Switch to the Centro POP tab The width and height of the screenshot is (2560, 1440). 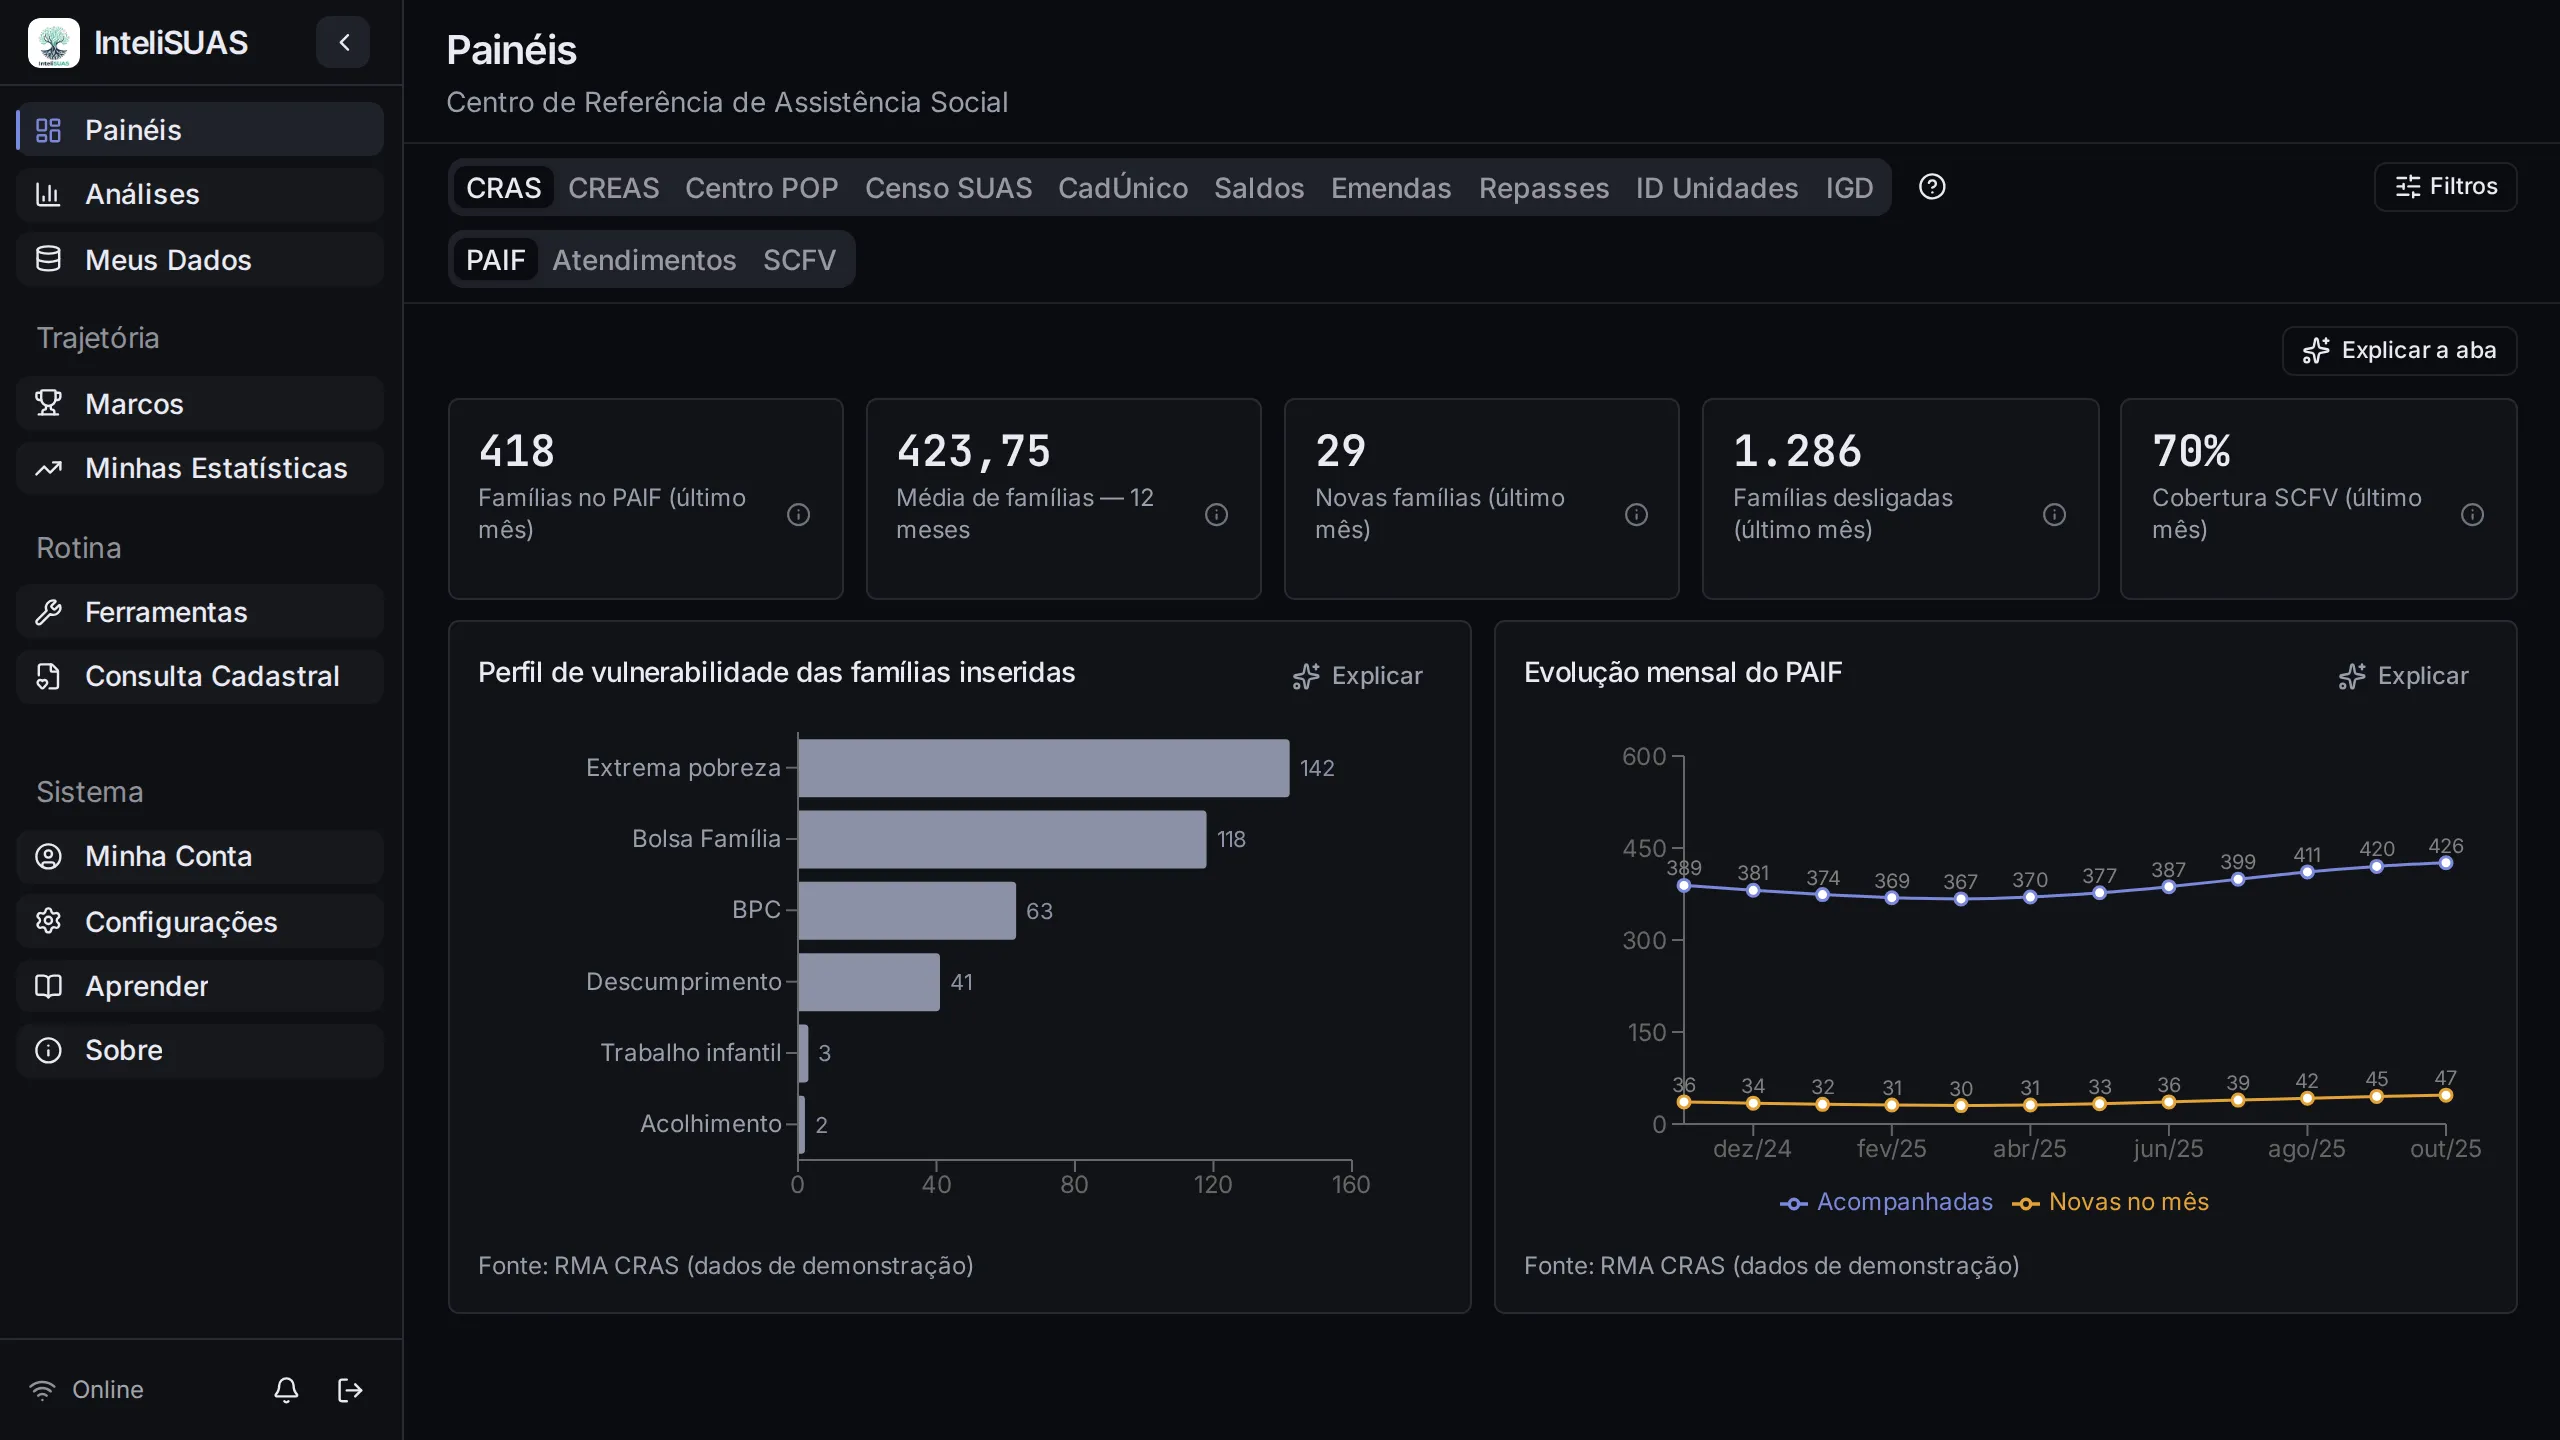761,188
